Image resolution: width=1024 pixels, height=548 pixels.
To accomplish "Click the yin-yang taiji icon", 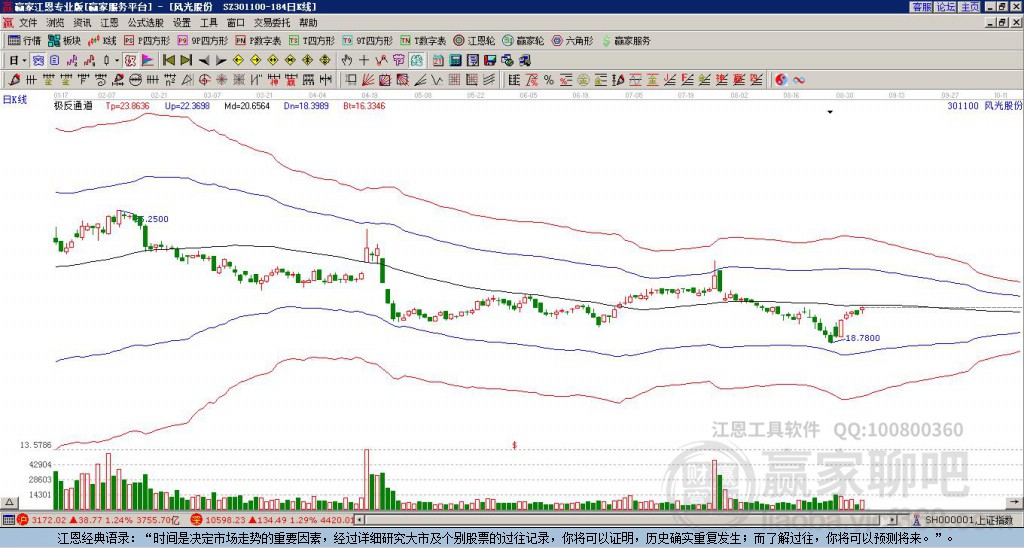I will point(781,80).
